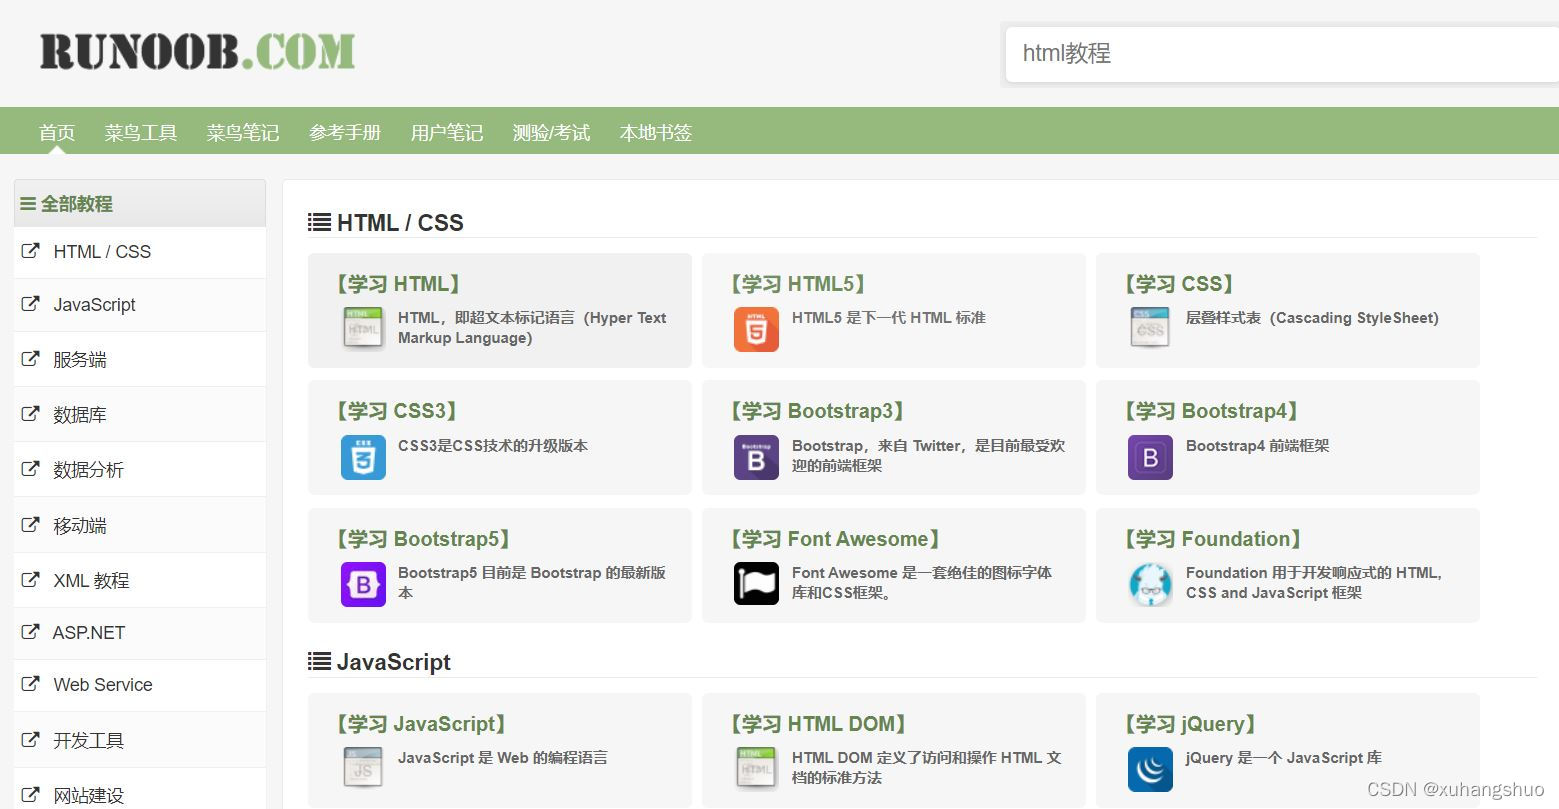Open the 【学习 Bootstrap5】 title link
Viewport: 1559px width, 809px height.
pyautogui.click(x=424, y=539)
